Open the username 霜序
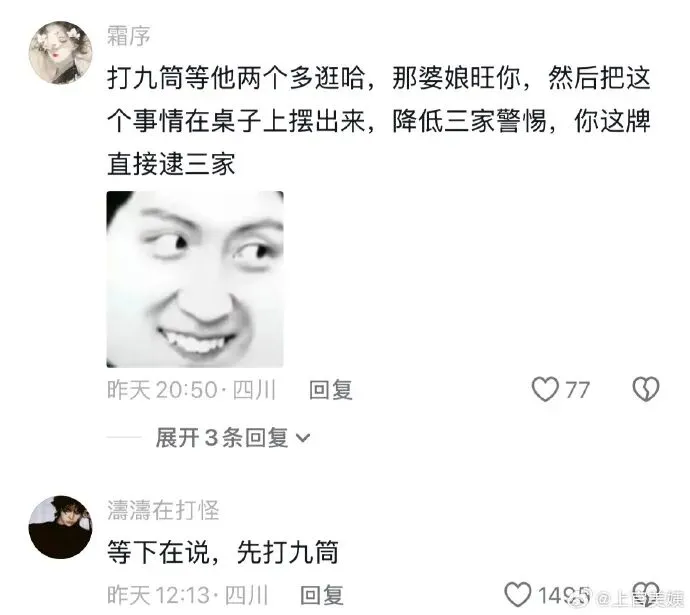This screenshot has height=615, width=690. point(128,36)
